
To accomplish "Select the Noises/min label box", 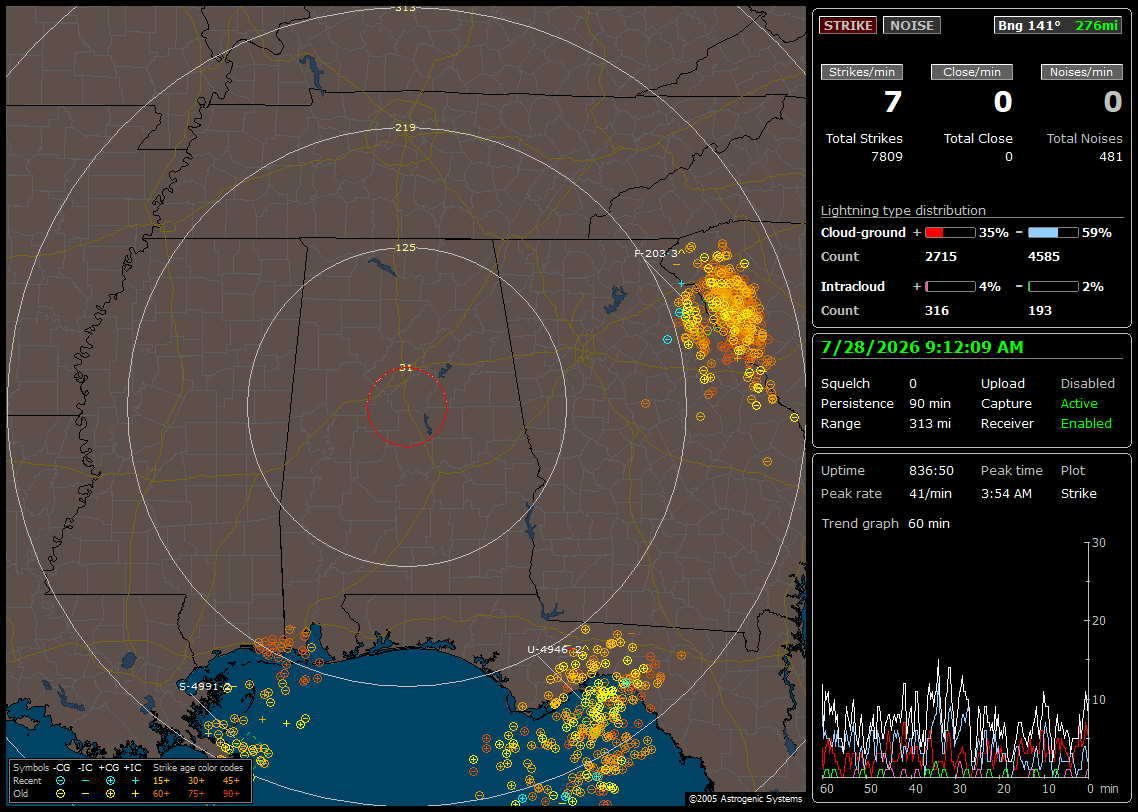I will [x=1081, y=72].
